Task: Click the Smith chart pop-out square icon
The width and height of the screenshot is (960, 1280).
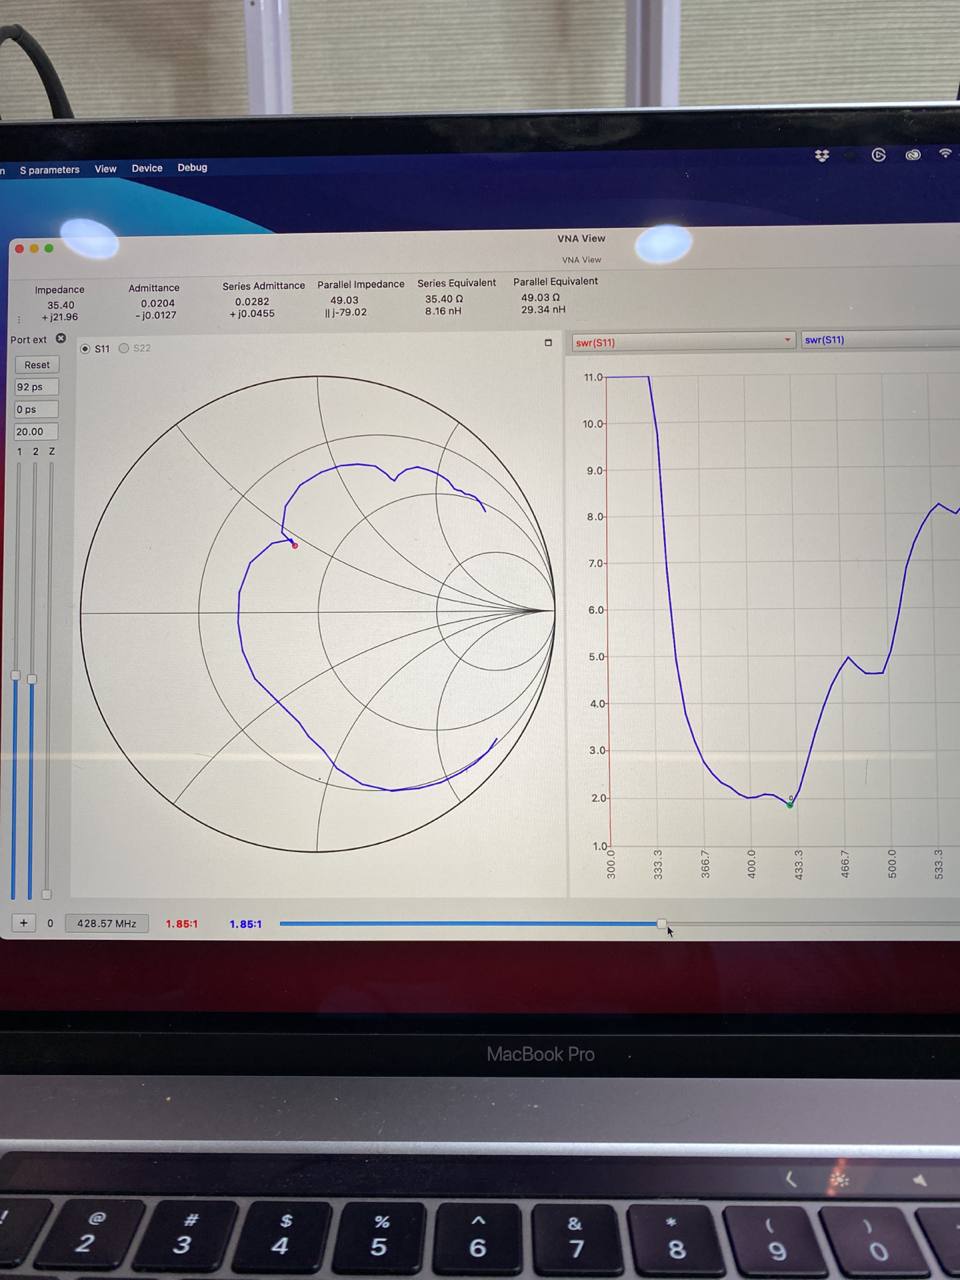Action: coord(548,343)
